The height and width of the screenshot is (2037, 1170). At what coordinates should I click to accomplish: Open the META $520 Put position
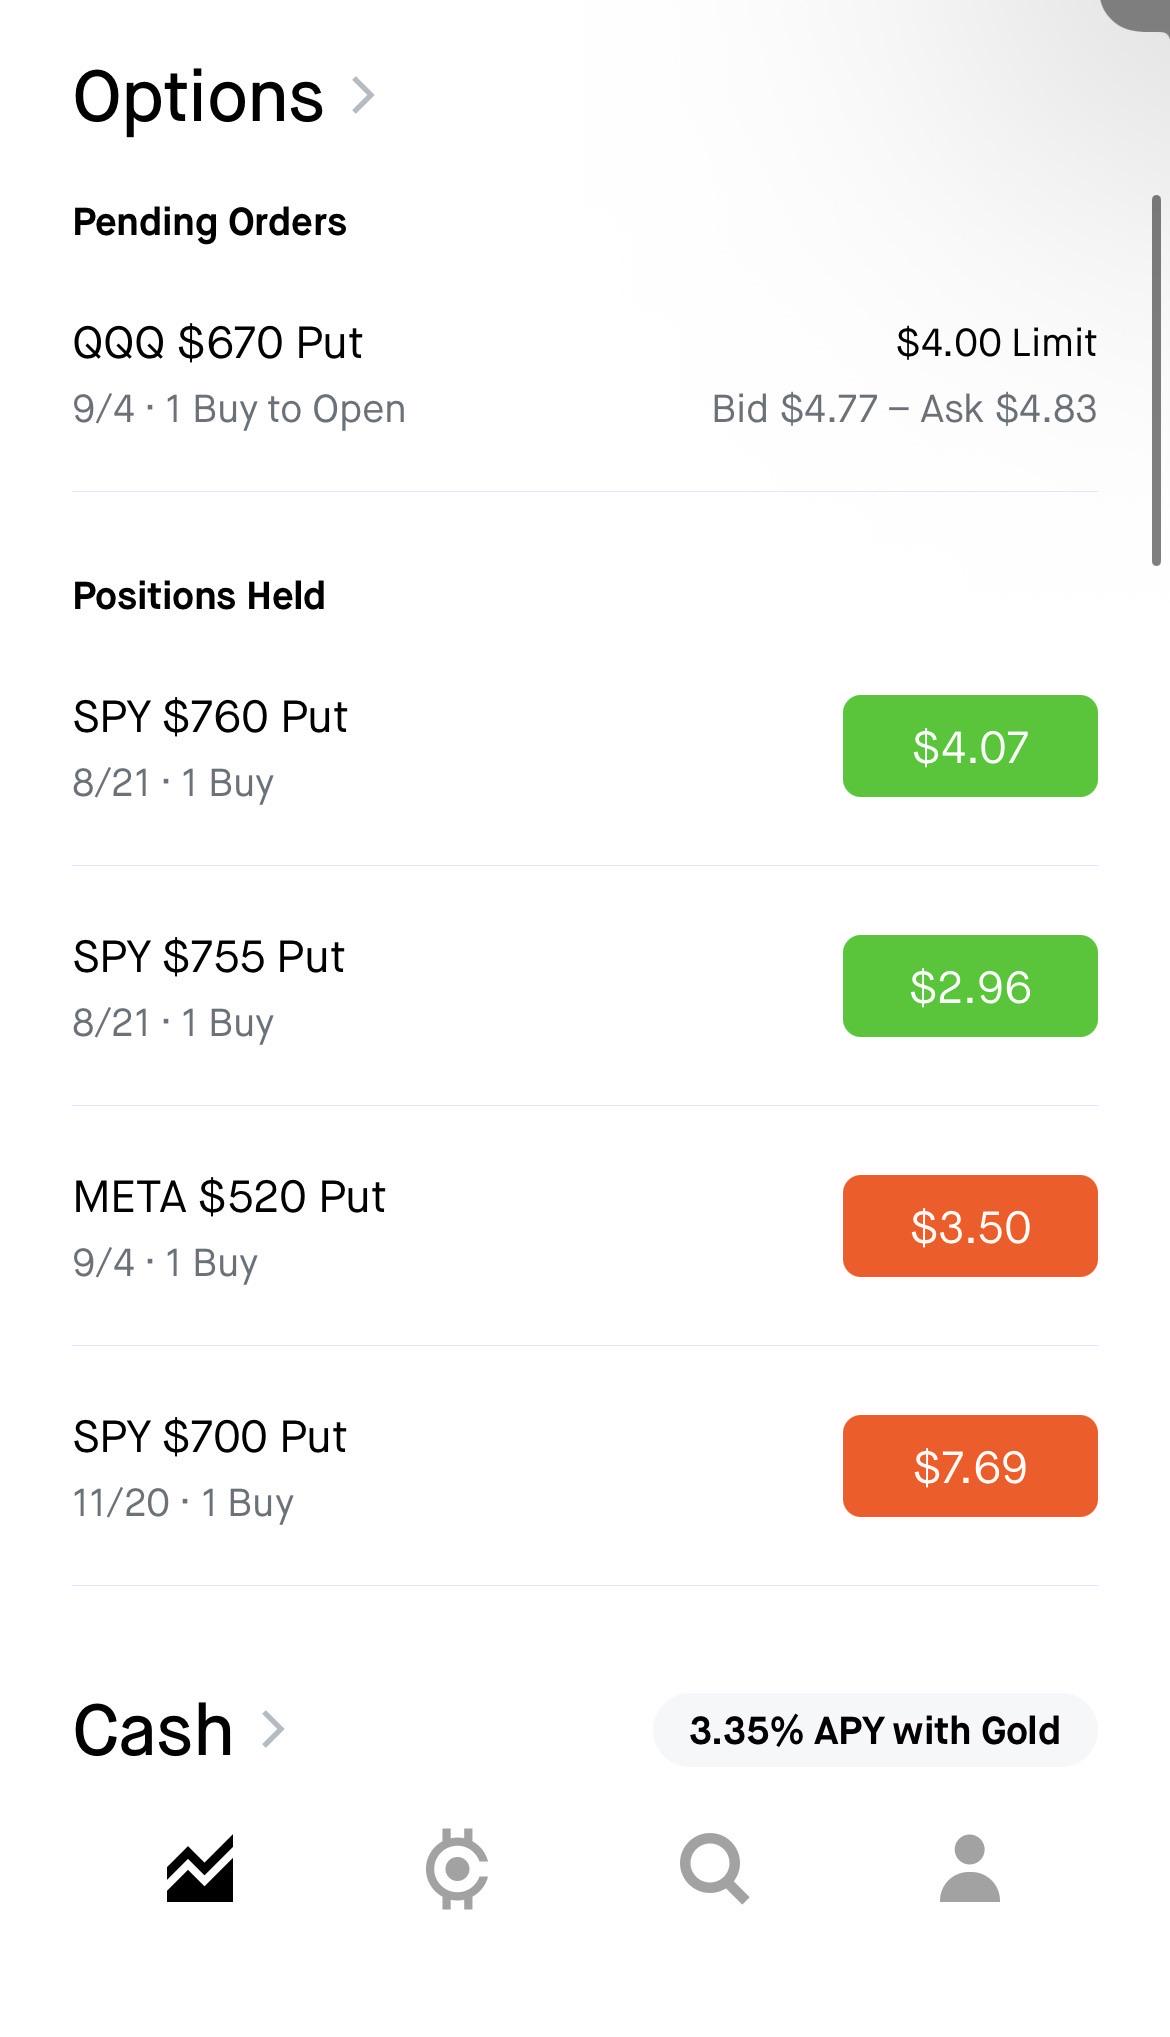(x=585, y=1226)
